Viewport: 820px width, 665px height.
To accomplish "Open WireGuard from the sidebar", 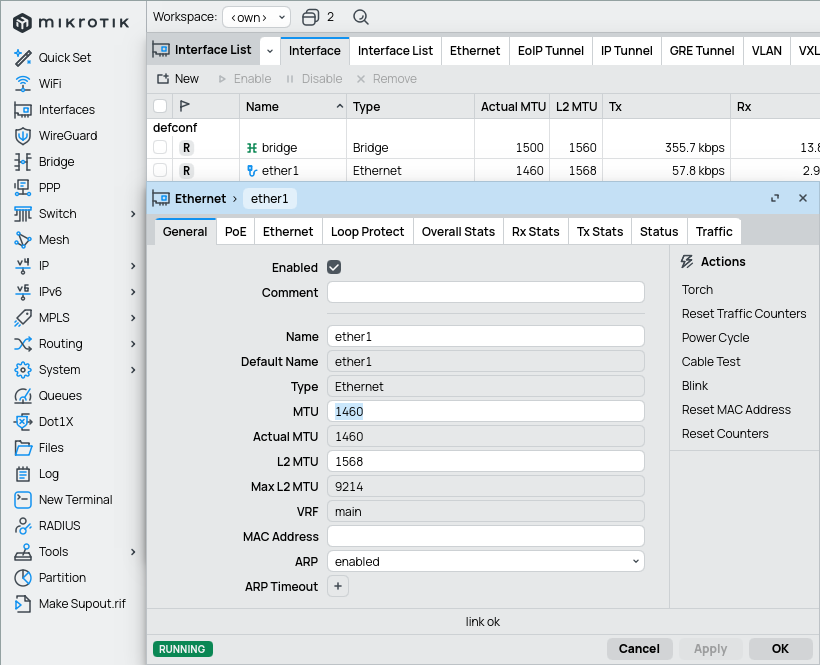I will pos(67,136).
